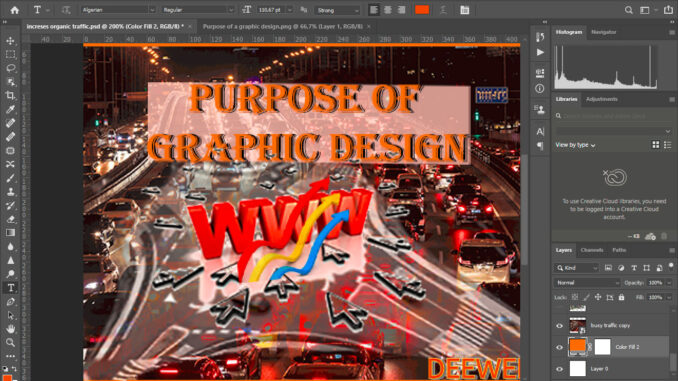Switch Libraries to grid view
Screen dimensions: 678x381
coord(656,145)
